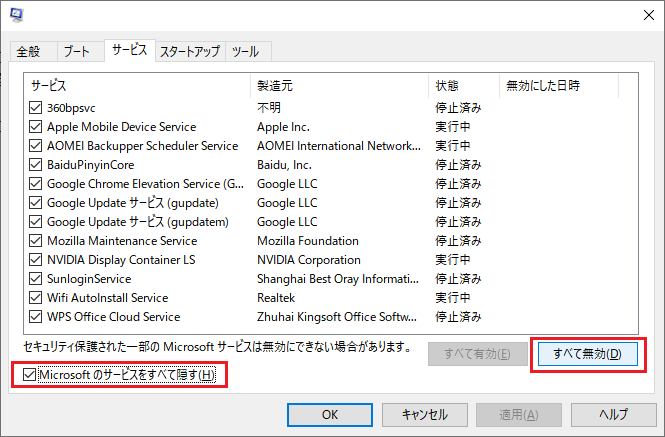Click the キャンセル button
The image size is (665, 437).
click(425, 415)
